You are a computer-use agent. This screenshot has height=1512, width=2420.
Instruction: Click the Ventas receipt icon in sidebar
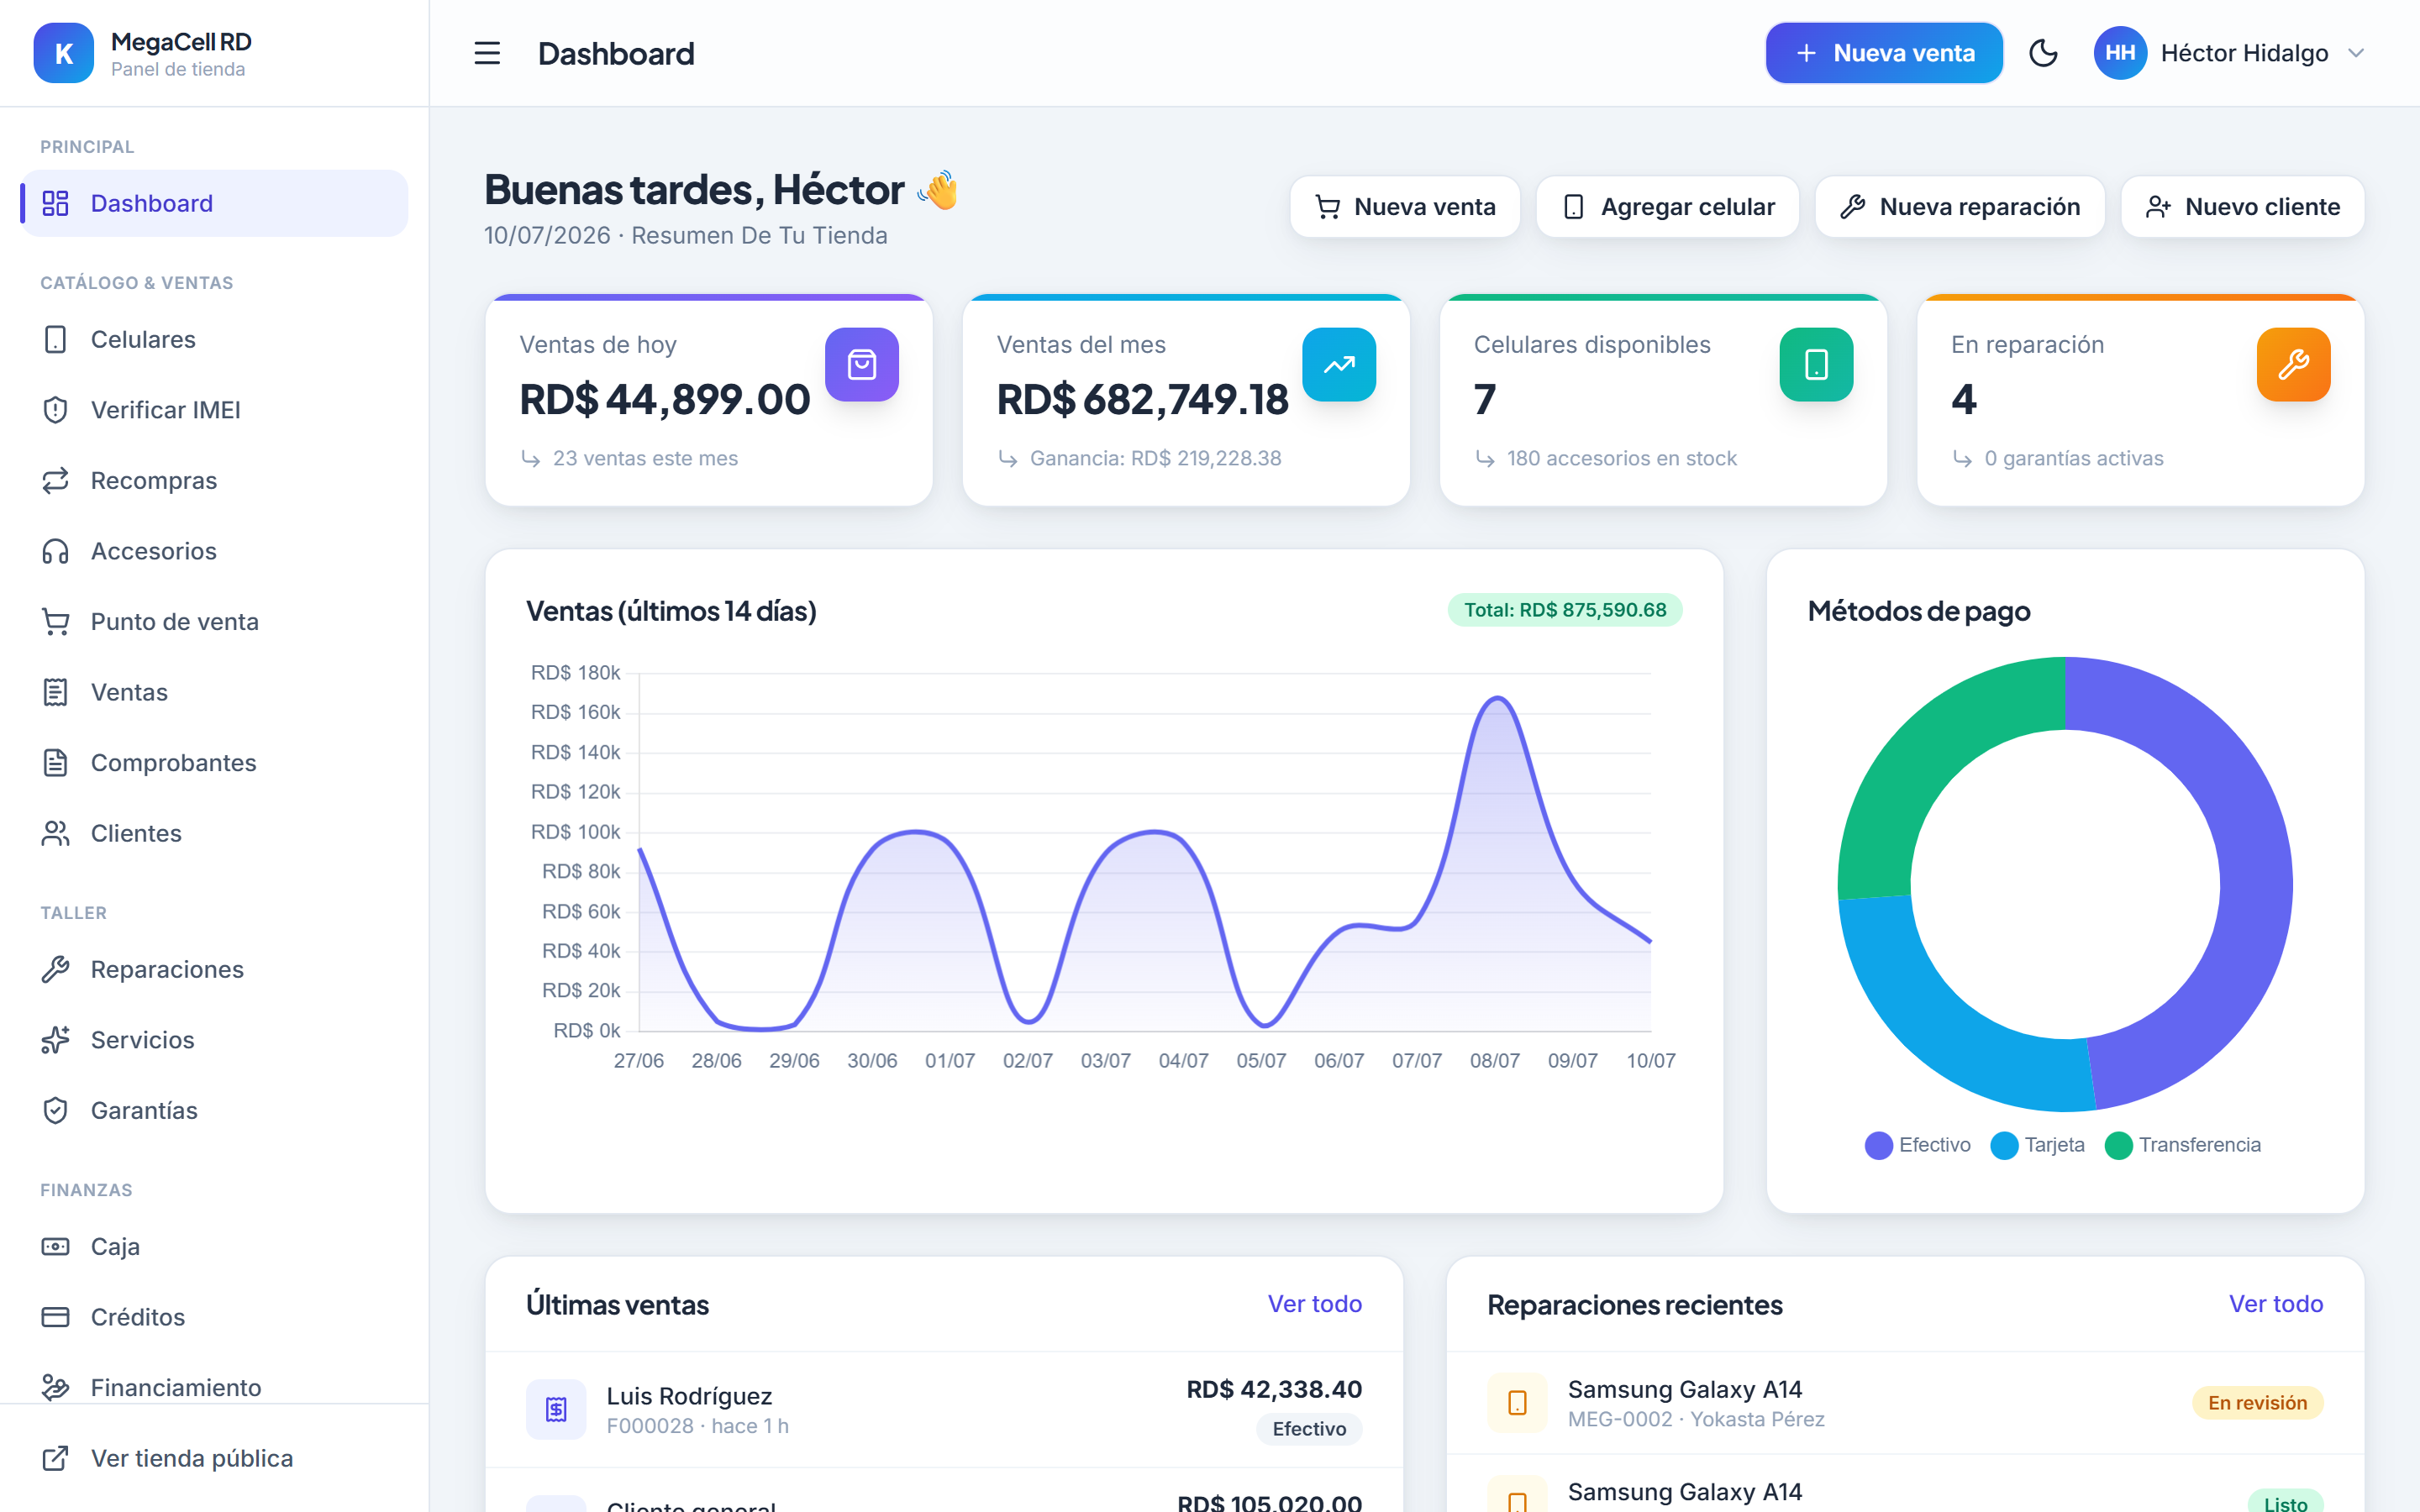click(x=56, y=692)
